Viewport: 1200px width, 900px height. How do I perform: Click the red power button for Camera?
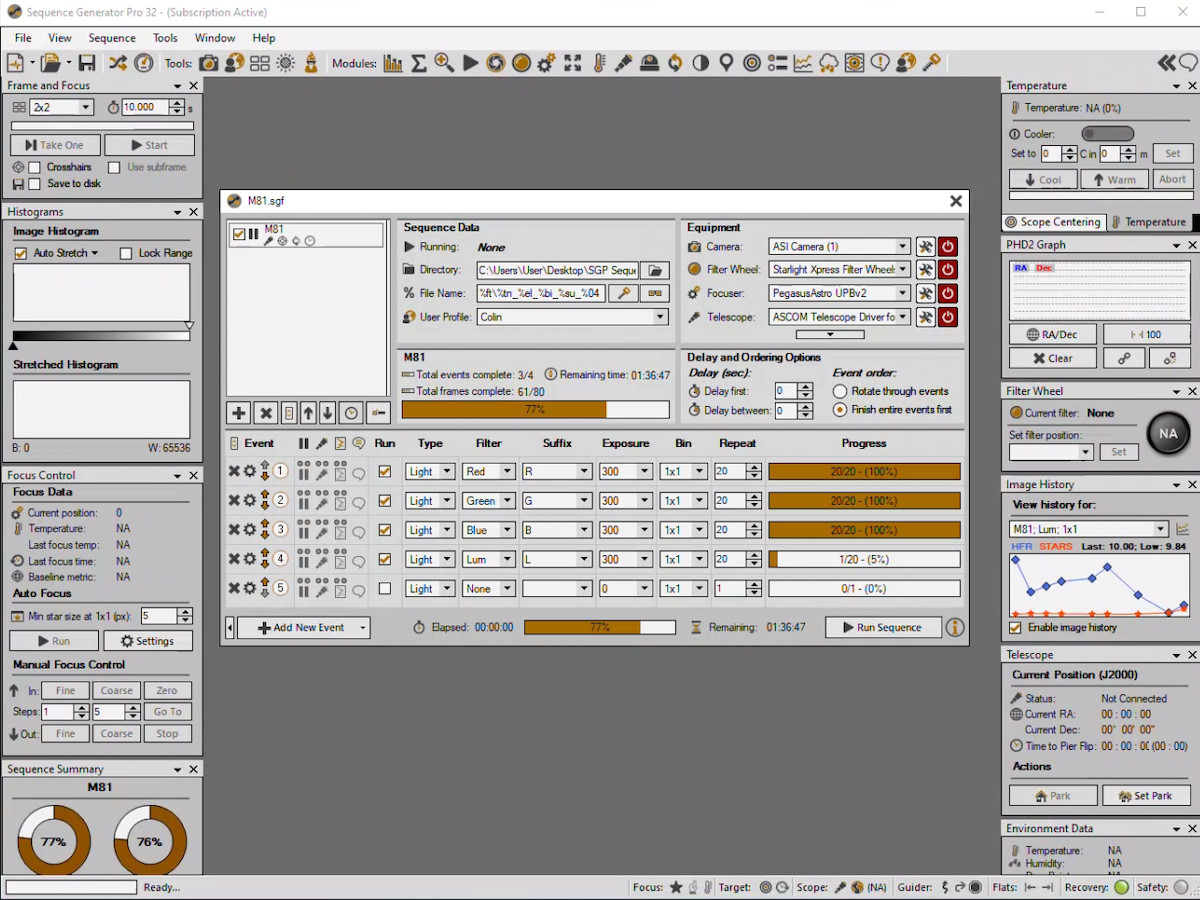tap(947, 246)
